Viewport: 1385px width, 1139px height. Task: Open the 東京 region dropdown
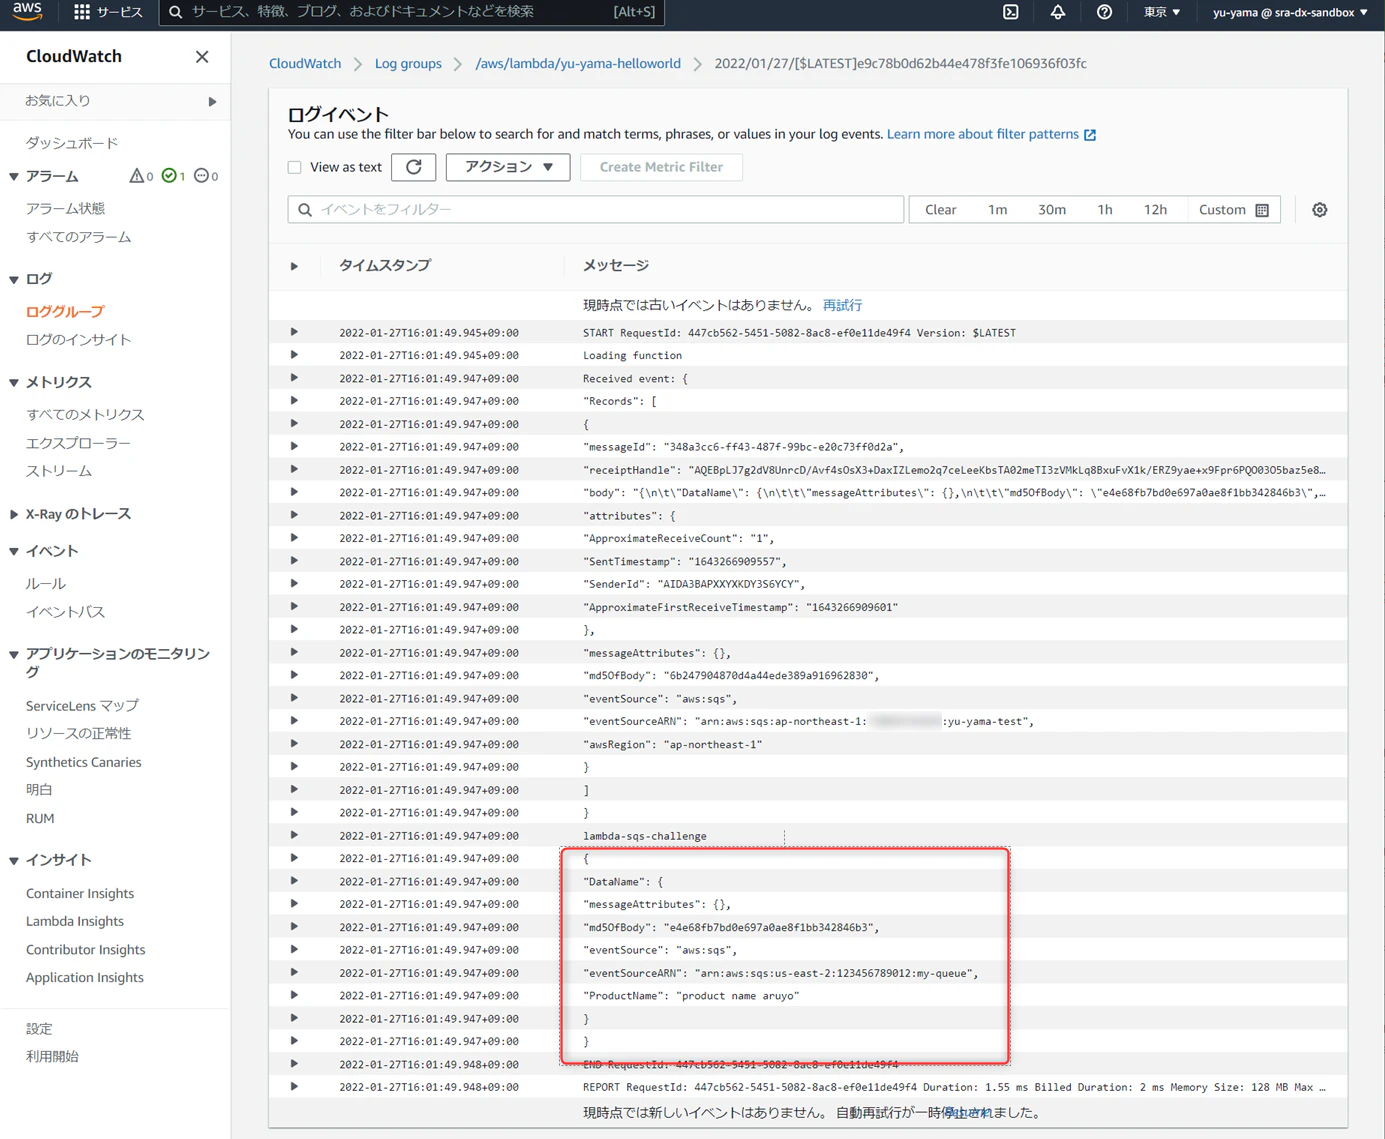(1162, 12)
